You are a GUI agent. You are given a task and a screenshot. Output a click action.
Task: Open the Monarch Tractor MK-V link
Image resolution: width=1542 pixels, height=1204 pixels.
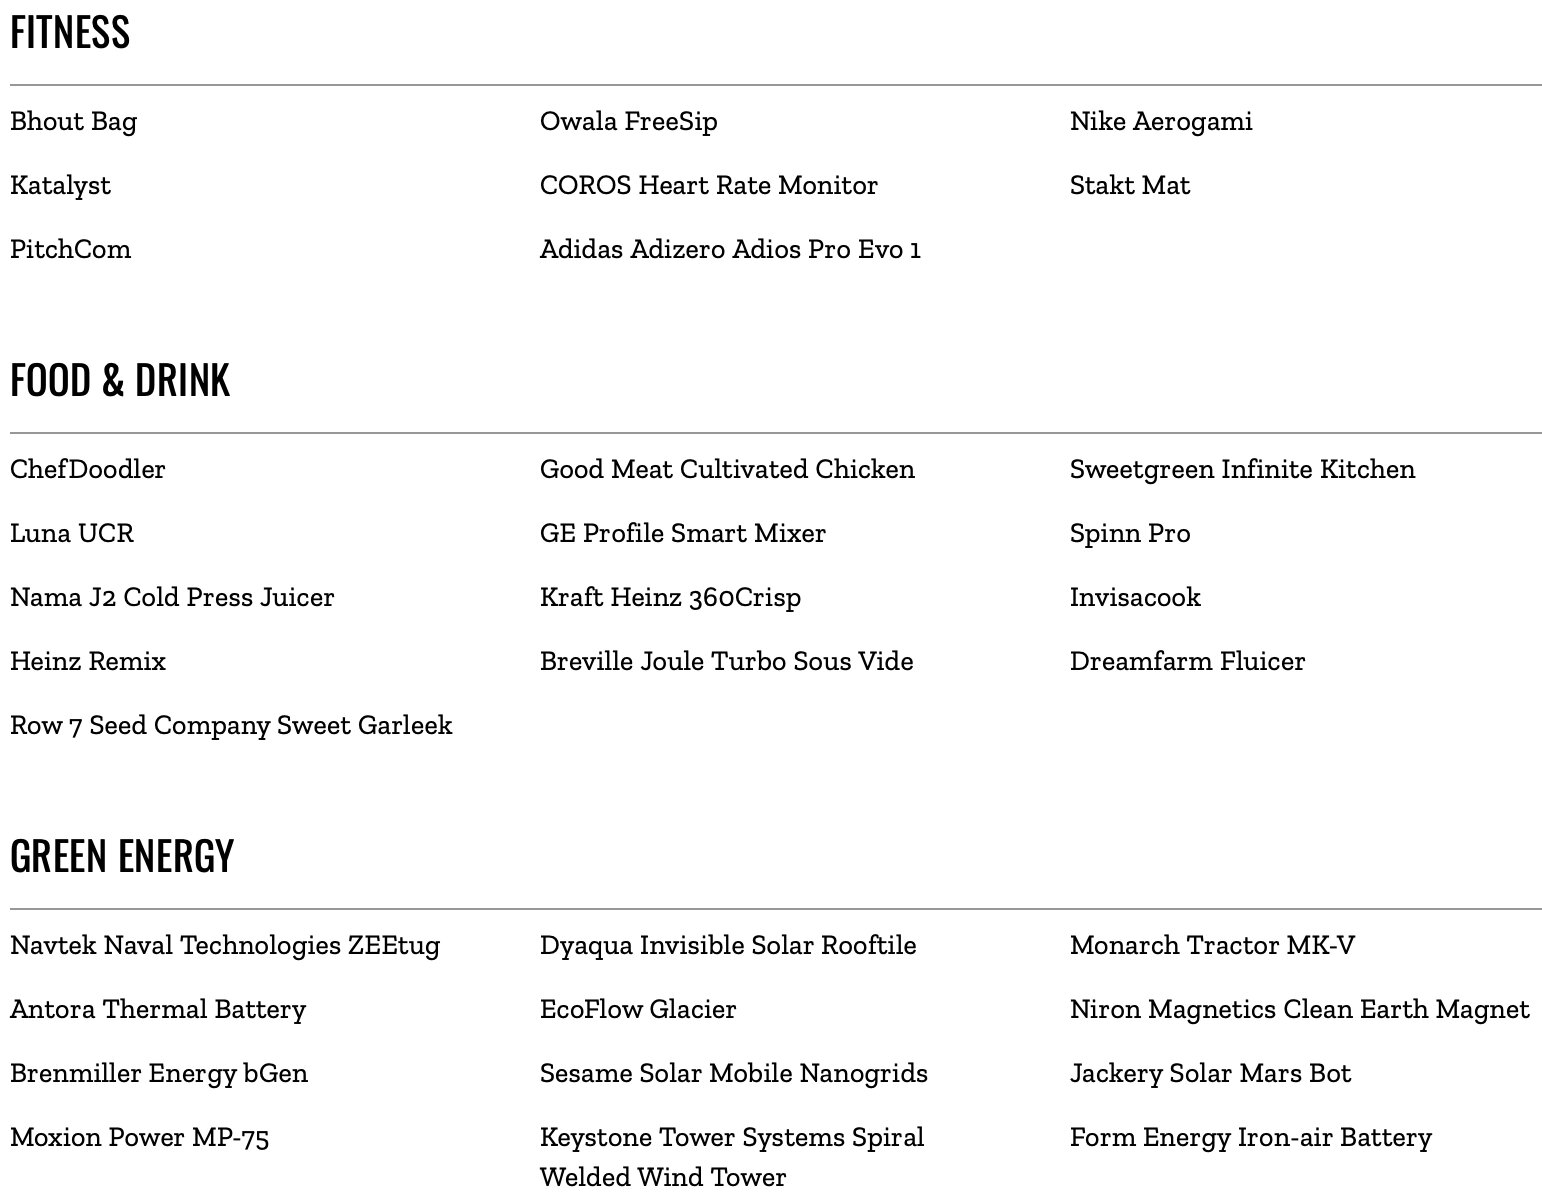click(1213, 946)
